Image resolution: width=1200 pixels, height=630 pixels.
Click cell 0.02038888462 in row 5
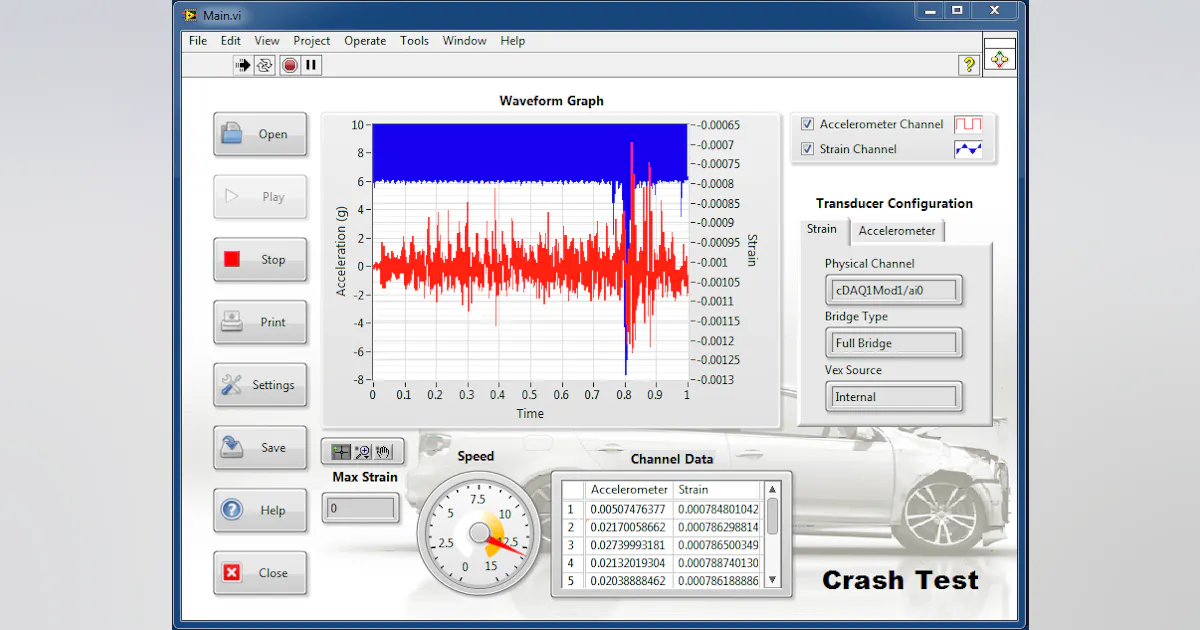click(630, 580)
